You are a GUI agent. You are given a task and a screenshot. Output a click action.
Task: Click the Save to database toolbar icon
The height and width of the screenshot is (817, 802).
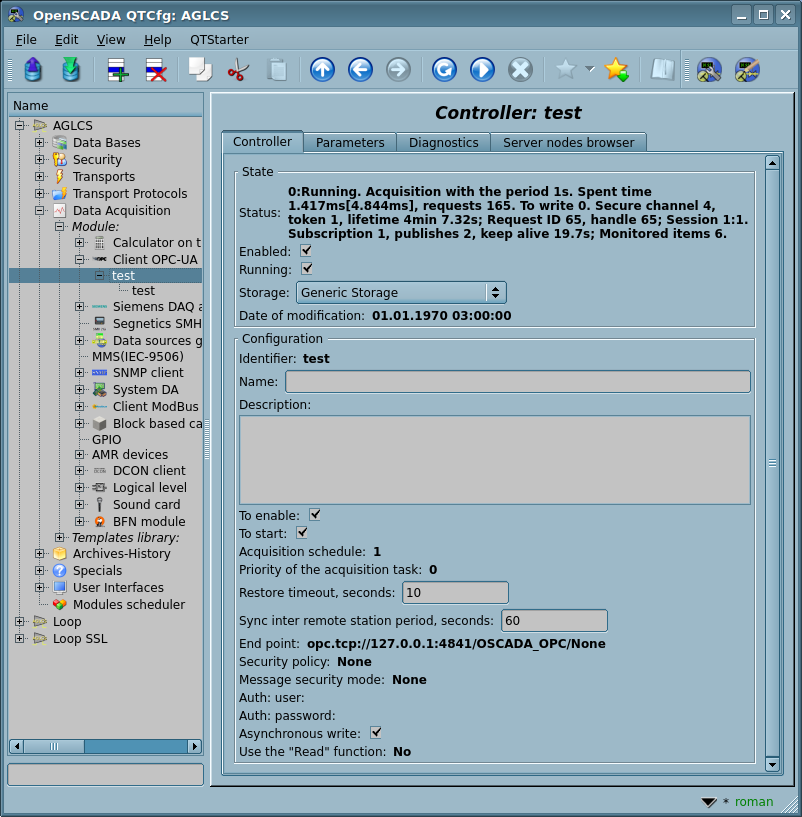tap(71, 70)
